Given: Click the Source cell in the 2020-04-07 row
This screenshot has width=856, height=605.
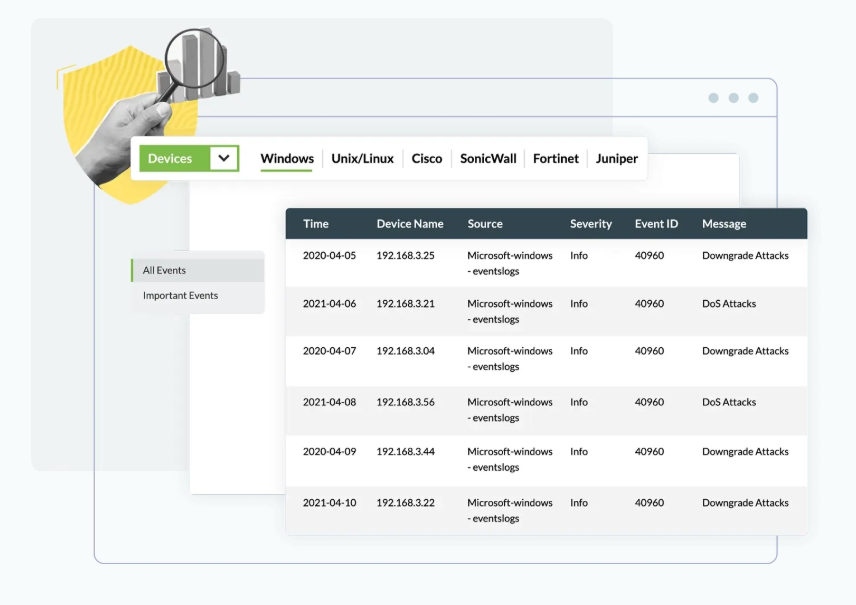Looking at the screenshot, I should (510, 359).
